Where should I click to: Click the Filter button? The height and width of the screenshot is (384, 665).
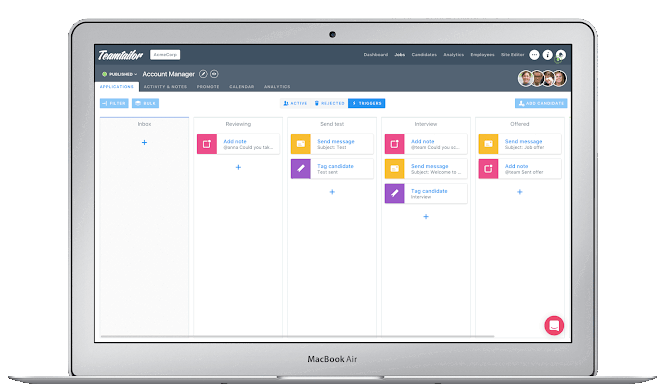(114, 103)
